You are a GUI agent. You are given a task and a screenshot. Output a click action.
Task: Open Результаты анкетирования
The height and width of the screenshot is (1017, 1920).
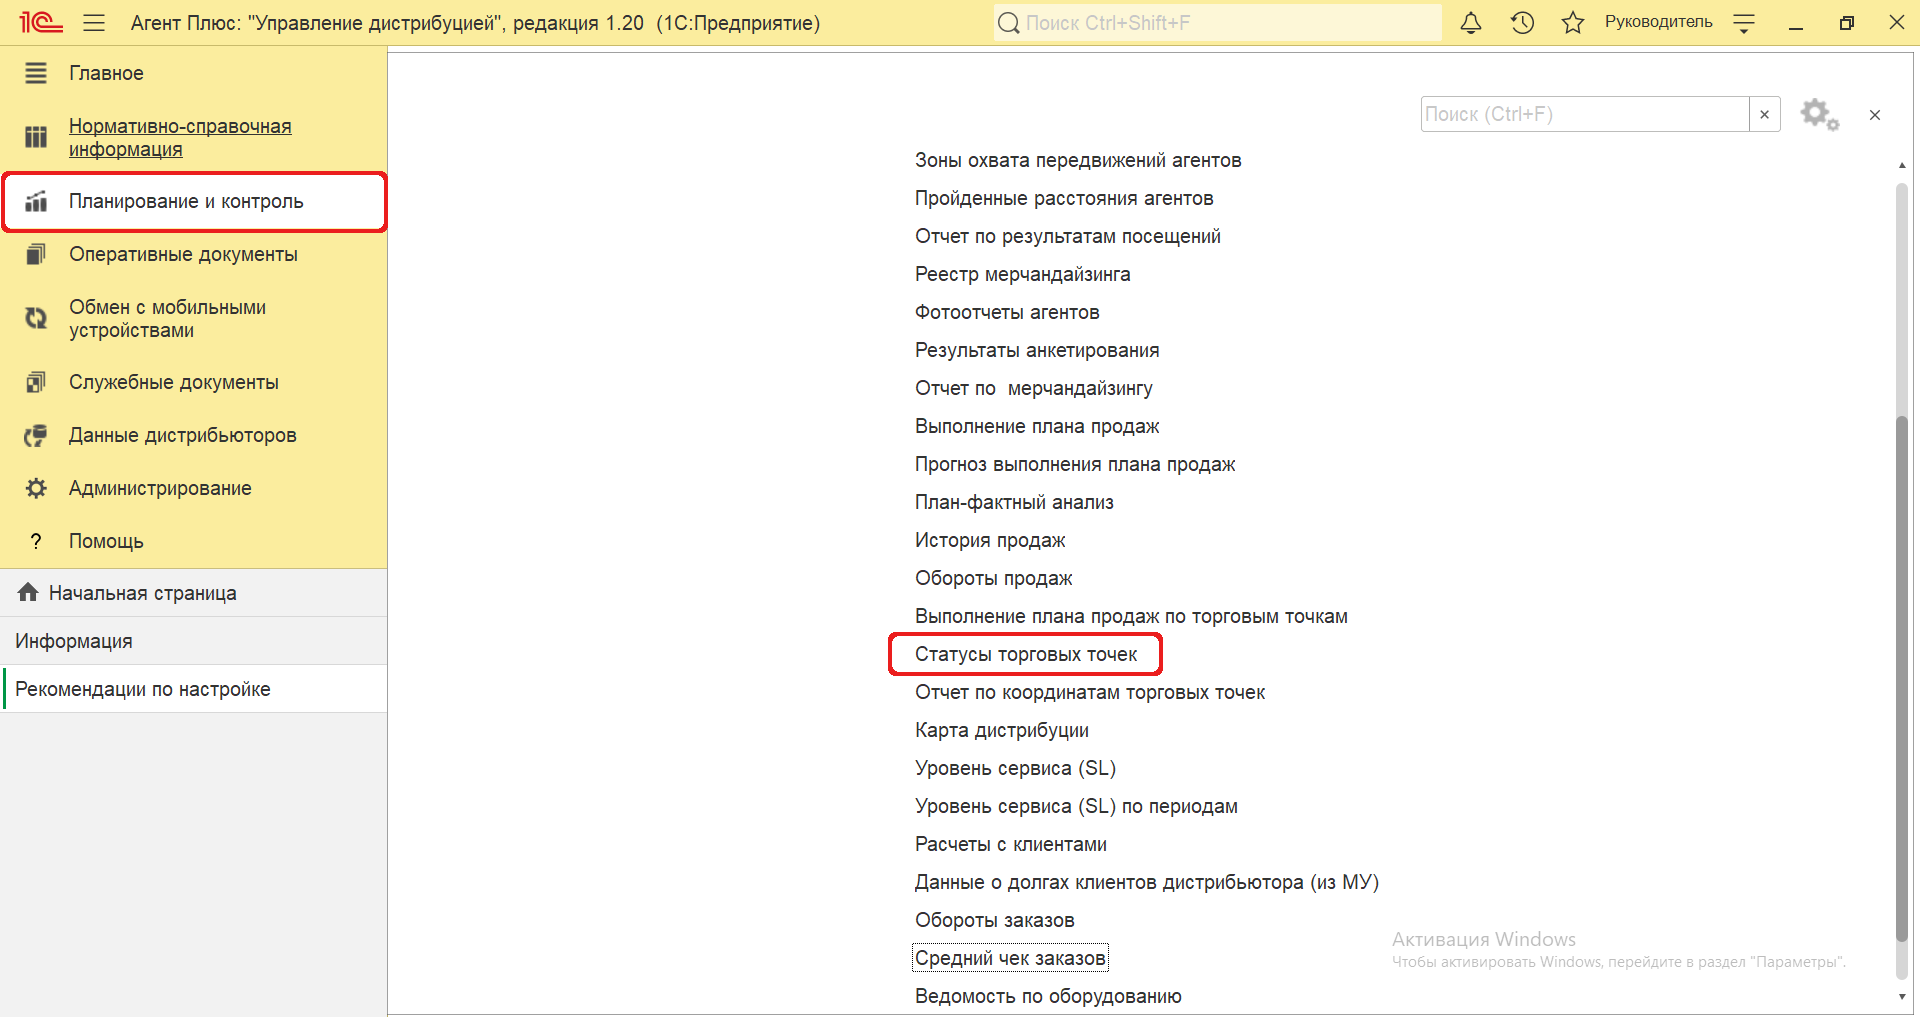(1037, 350)
